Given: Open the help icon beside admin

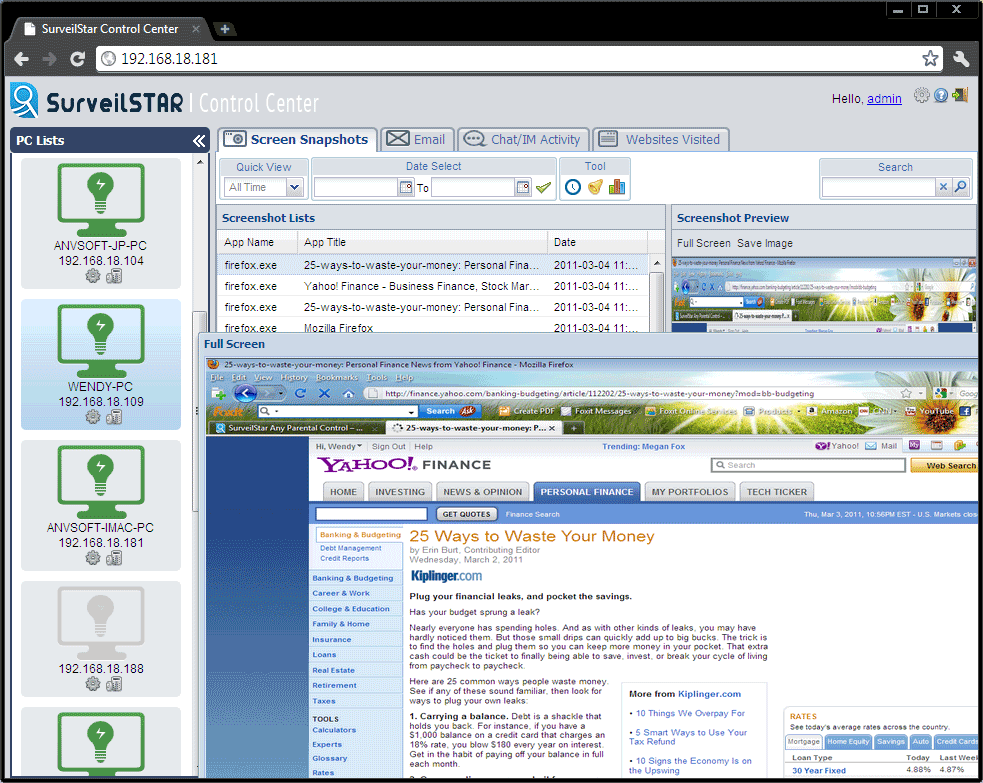Looking at the screenshot, I should click(940, 95).
